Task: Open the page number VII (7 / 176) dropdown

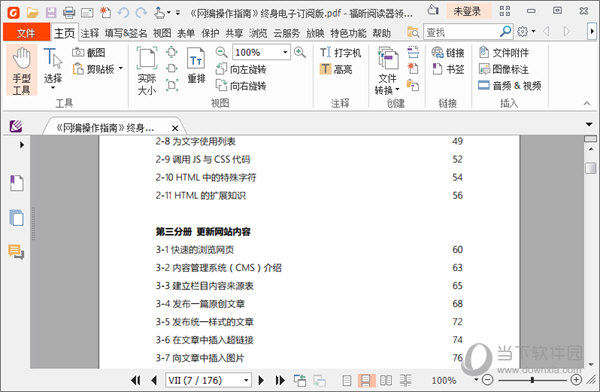Action: (x=246, y=380)
